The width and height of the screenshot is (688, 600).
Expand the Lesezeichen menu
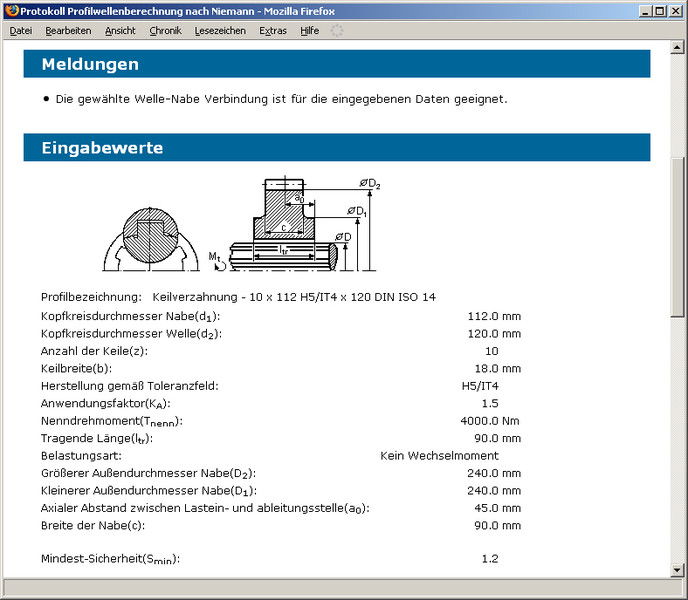tap(220, 31)
